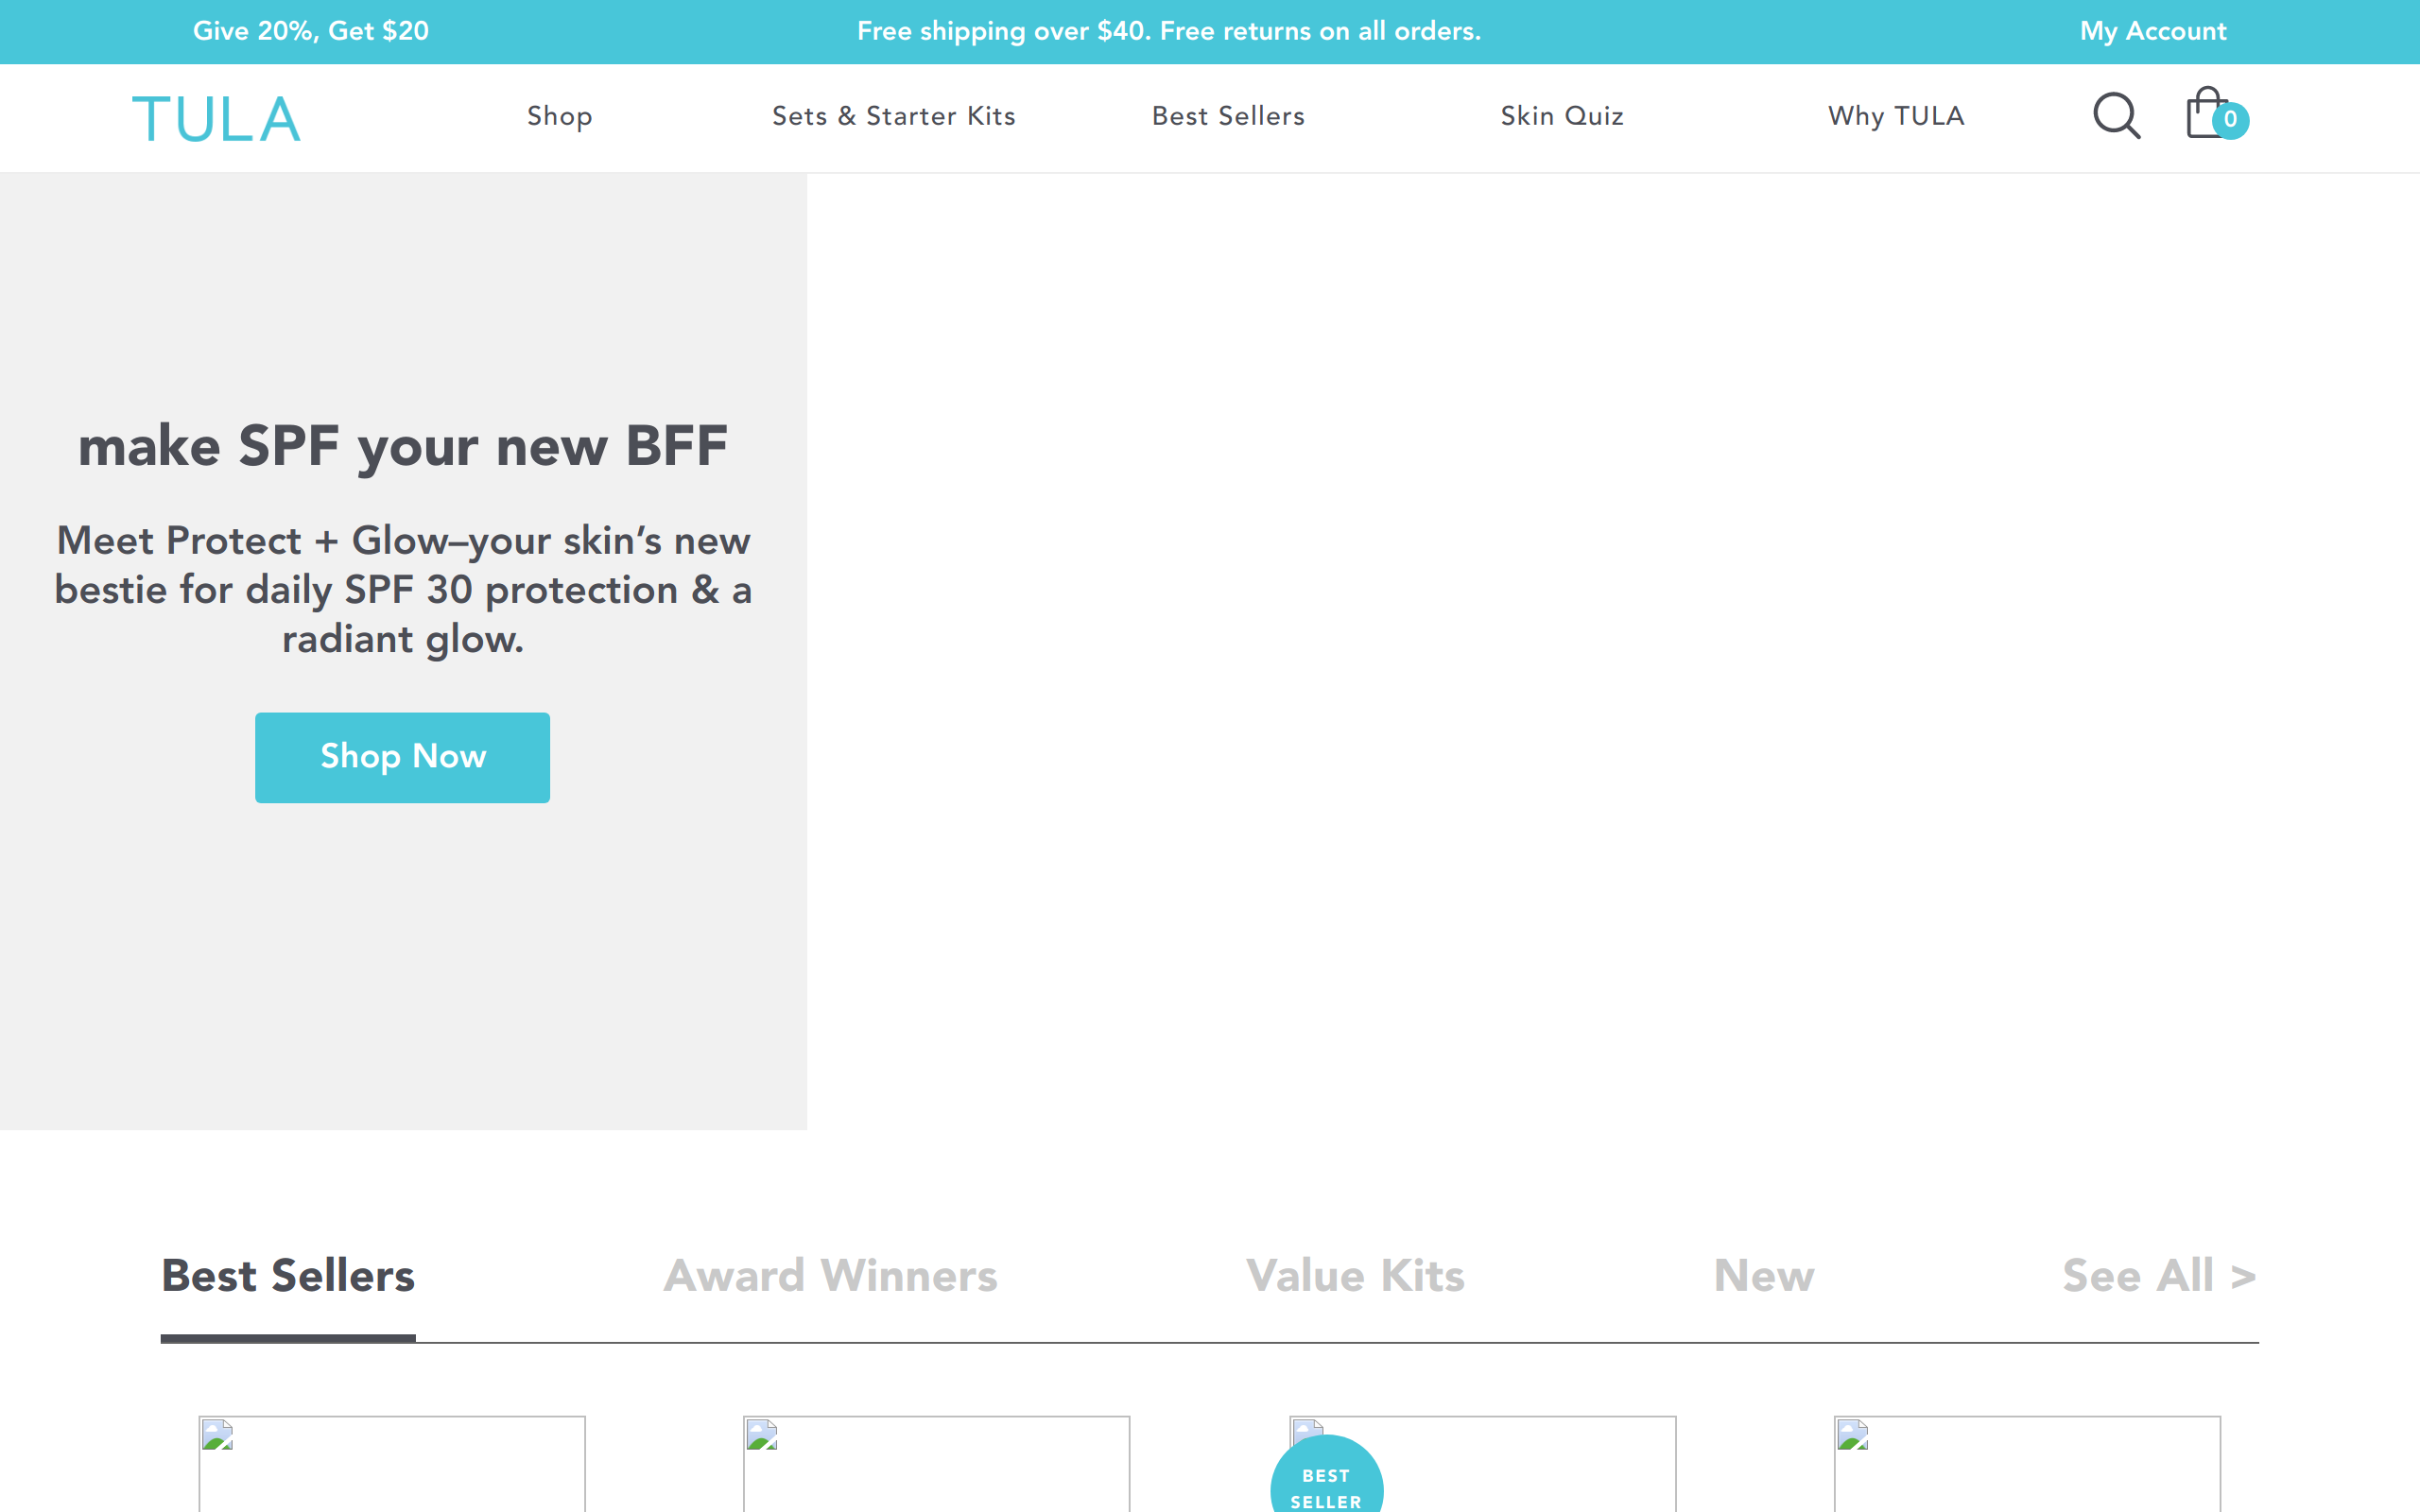Switch to the Value Kits tab
The width and height of the screenshot is (2420, 1512).
pyautogui.click(x=1355, y=1275)
